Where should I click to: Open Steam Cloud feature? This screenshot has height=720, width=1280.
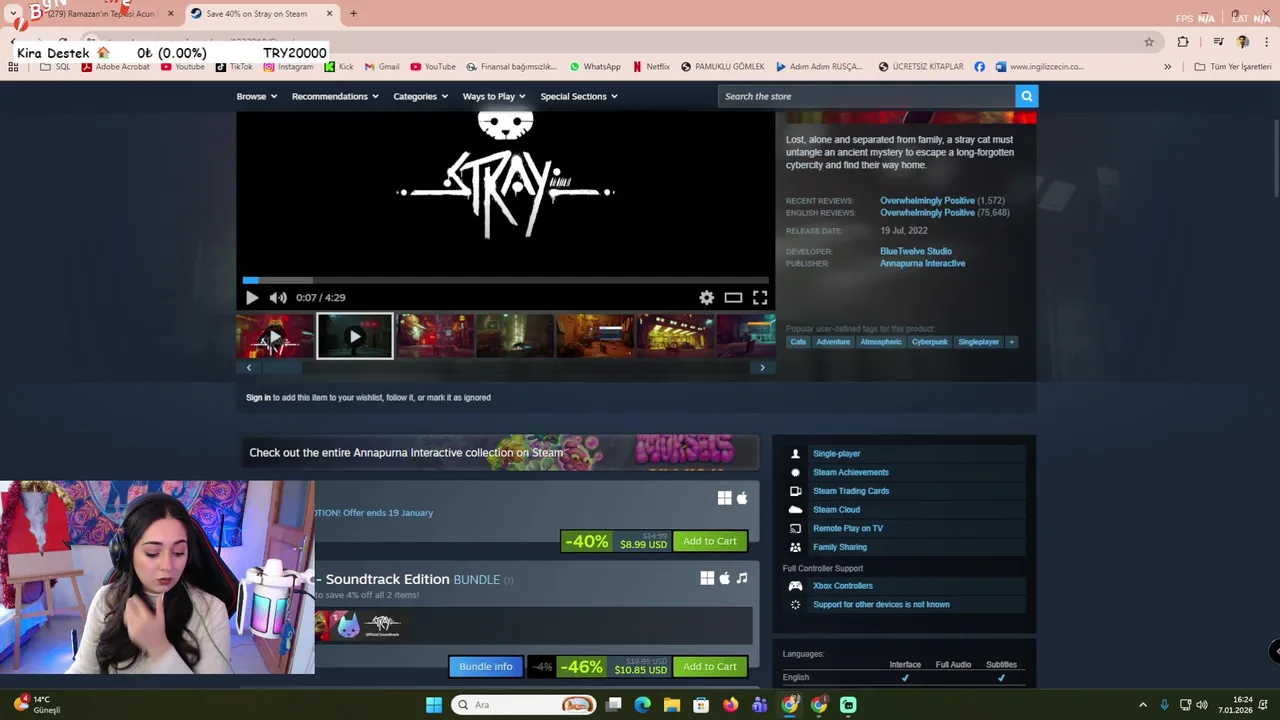click(x=836, y=510)
